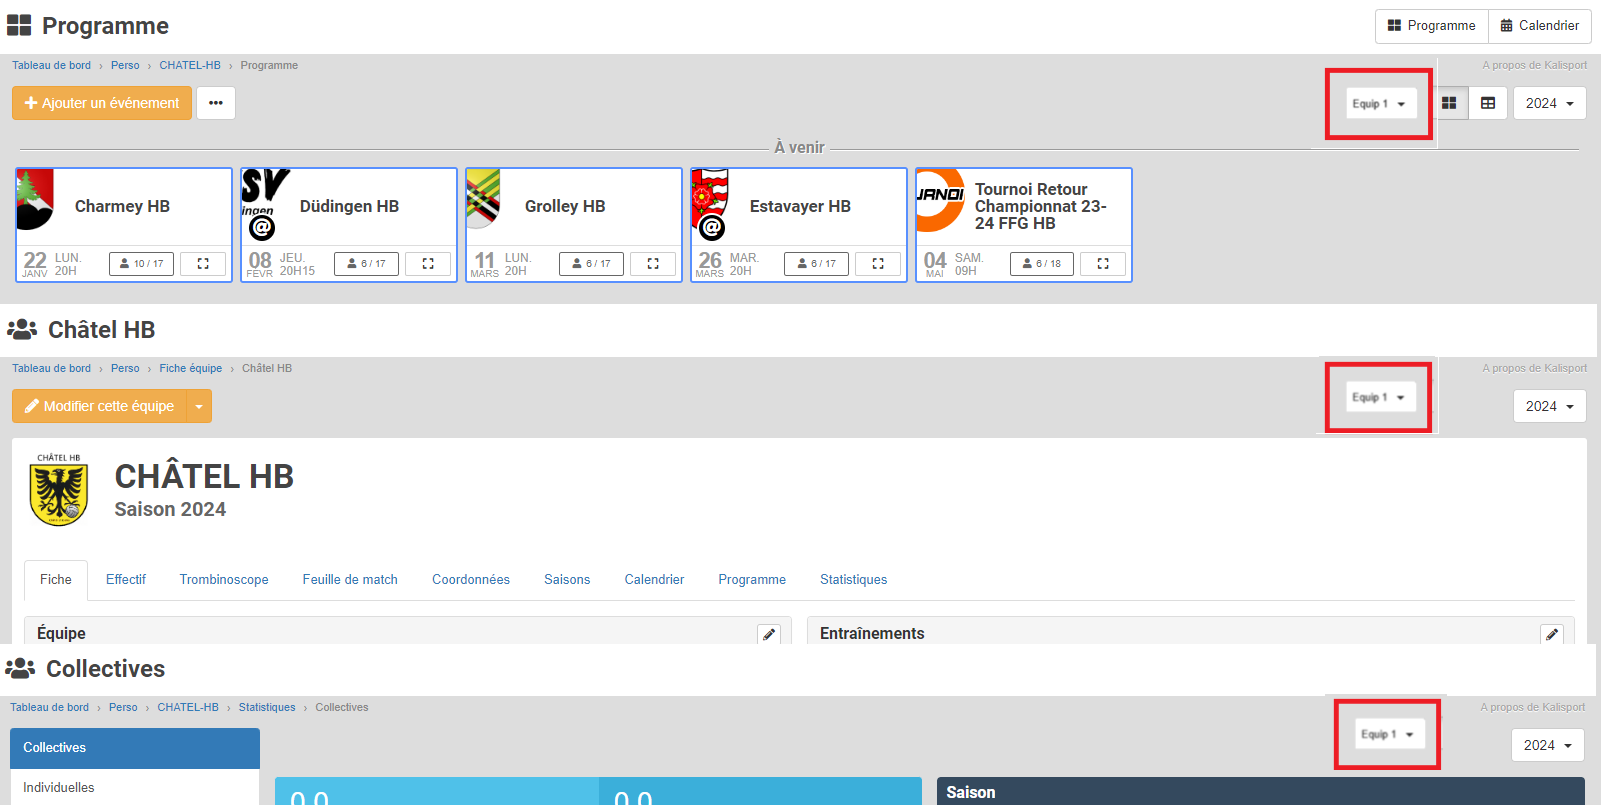
Task: Expand the Charmey HB event card
Action: point(203,264)
